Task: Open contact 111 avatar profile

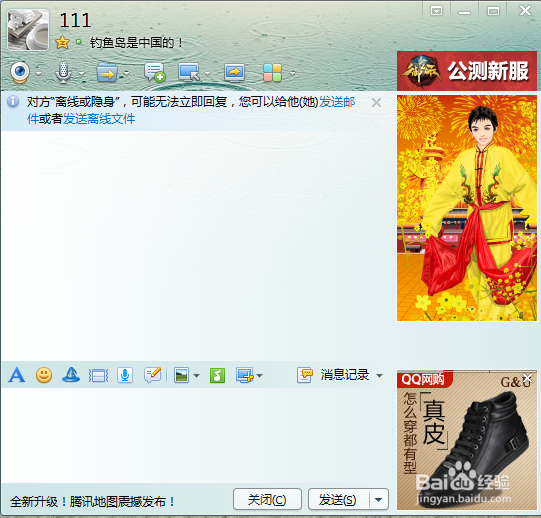Action: (28, 30)
